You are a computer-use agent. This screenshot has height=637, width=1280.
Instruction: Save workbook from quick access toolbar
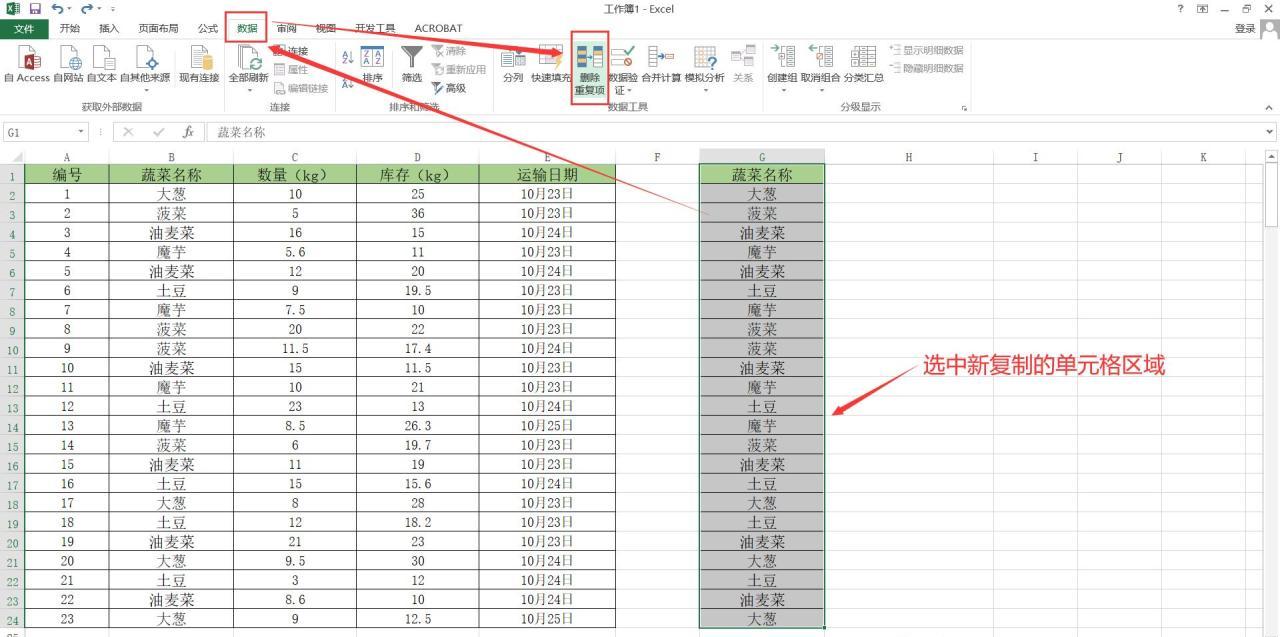(35, 9)
